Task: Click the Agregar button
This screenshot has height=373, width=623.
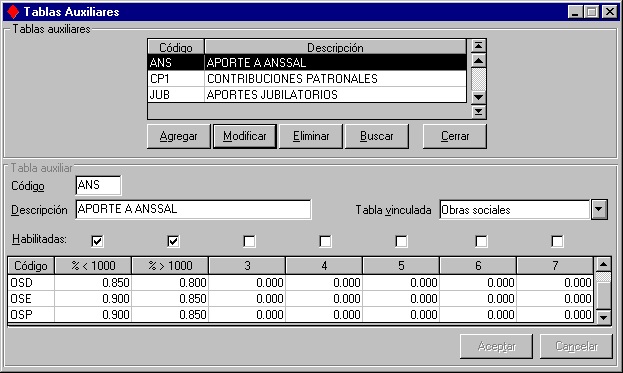Action: click(178, 136)
